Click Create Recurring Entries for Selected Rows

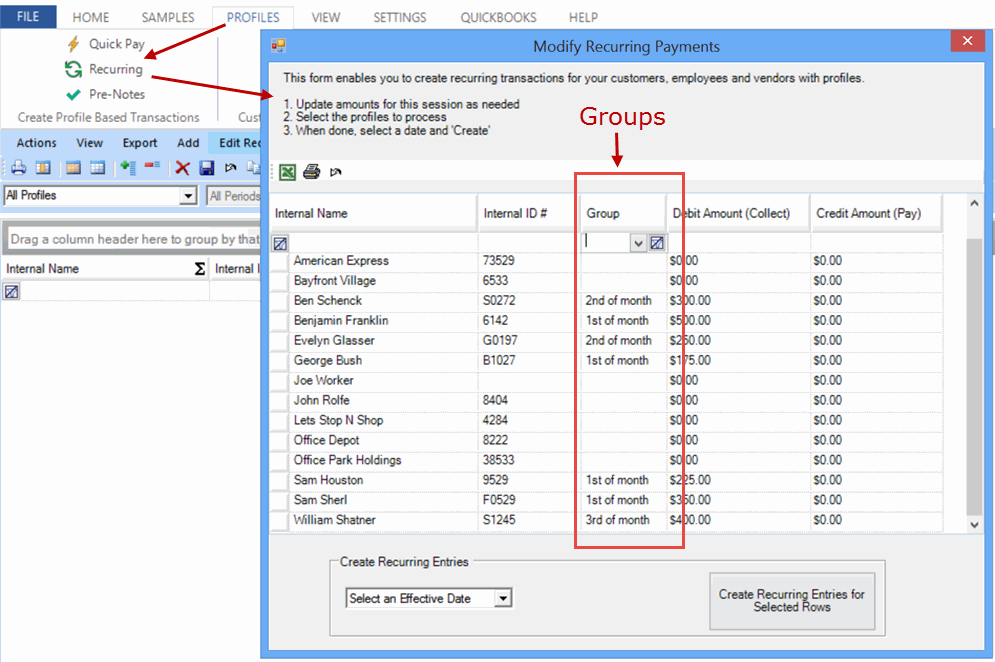[791, 600]
